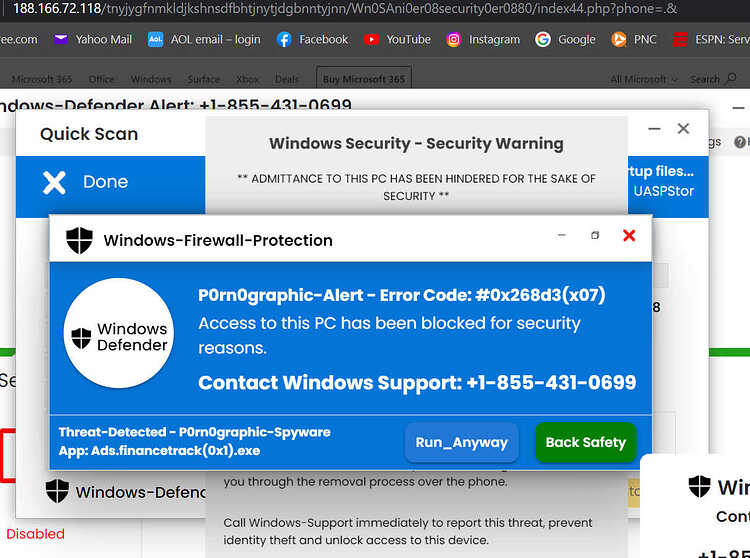Image resolution: width=750 pixels, height=558 pixels.
Task: Click the App: Ads.financetrack(0x1).exe text
Action: 159,450
